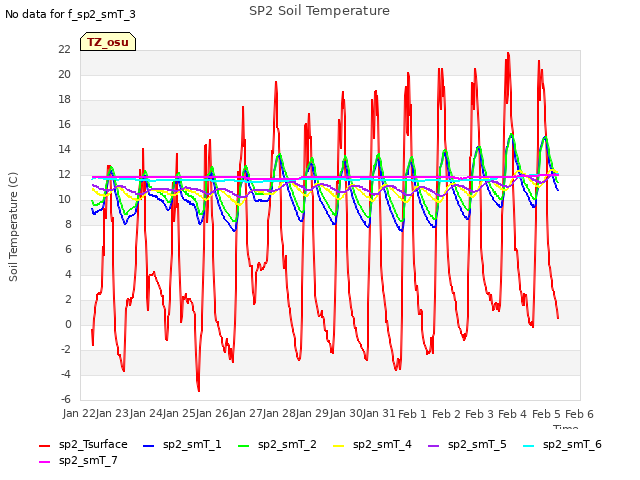Select the sp2_smT_7 legend label
This screenshot has width=640, height=480.
[88, 460]
